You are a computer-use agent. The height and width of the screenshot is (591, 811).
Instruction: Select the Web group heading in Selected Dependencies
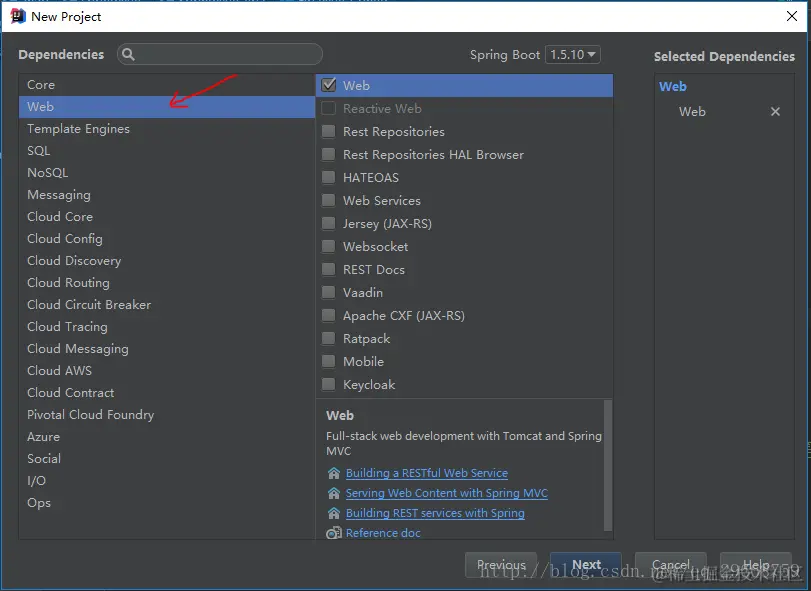click(x=672, y=86)
